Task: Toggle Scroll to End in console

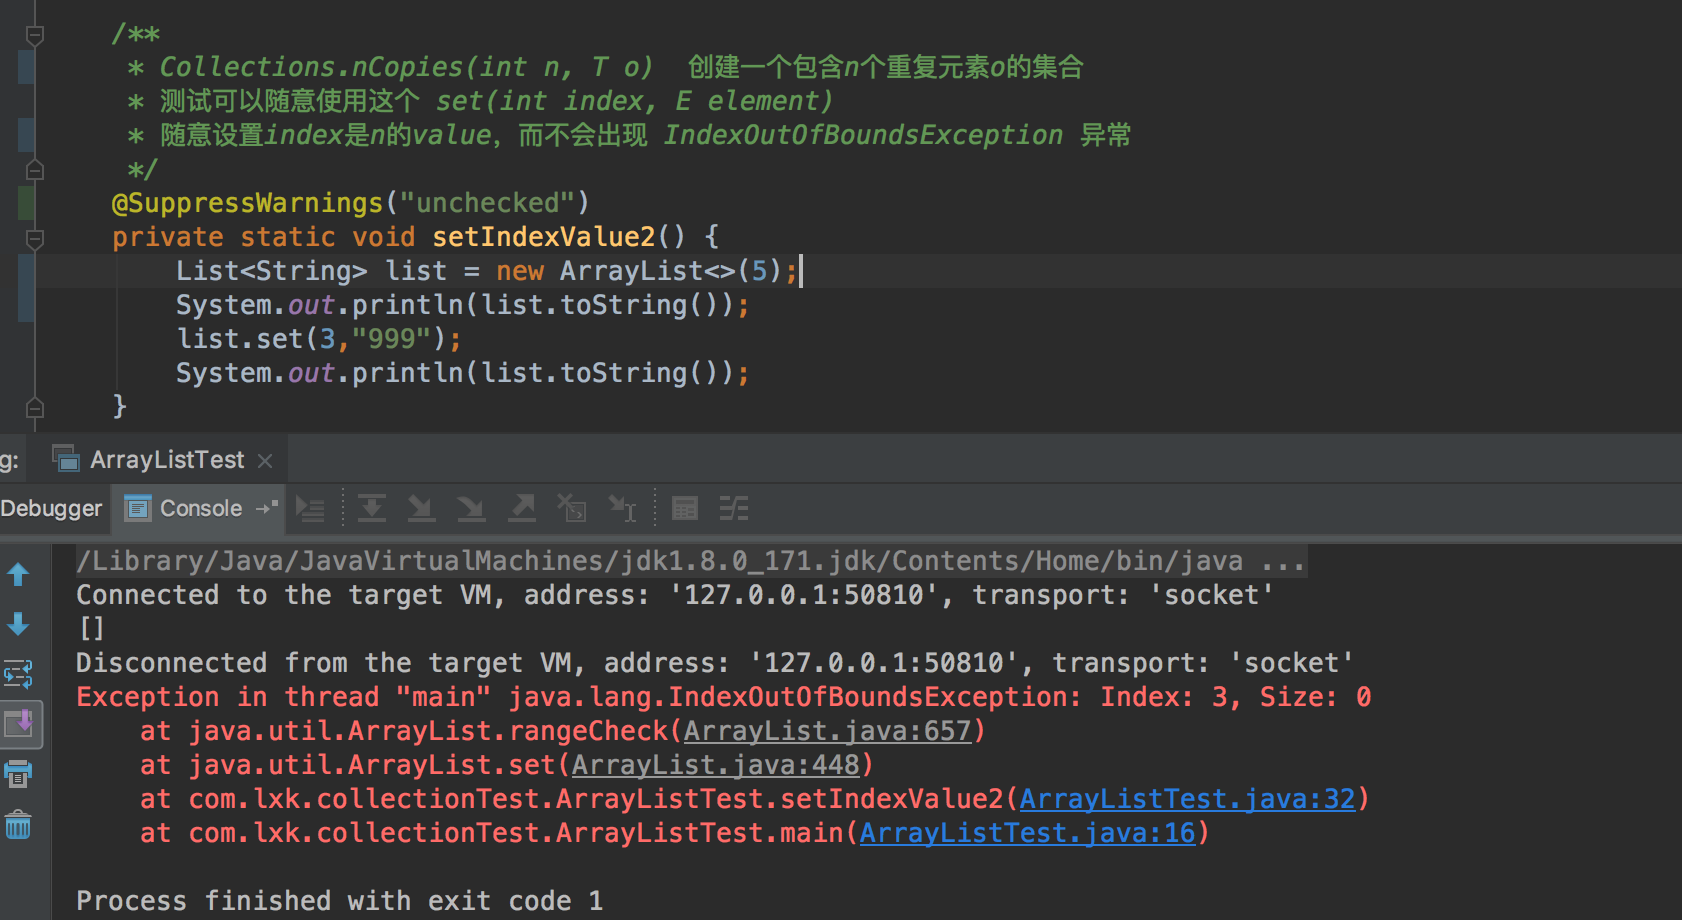Action: click(20, 725)
